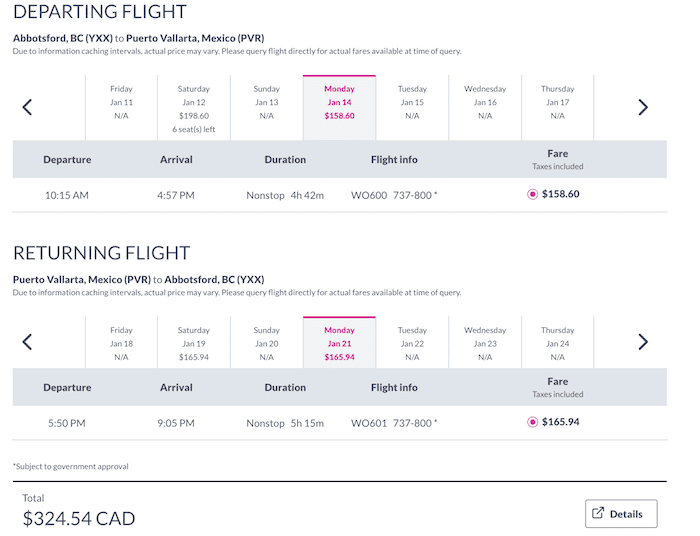Screen dimensions: 700x536
Task: Show earlier returning dates arrow
Action: click(x=27, y=342)
